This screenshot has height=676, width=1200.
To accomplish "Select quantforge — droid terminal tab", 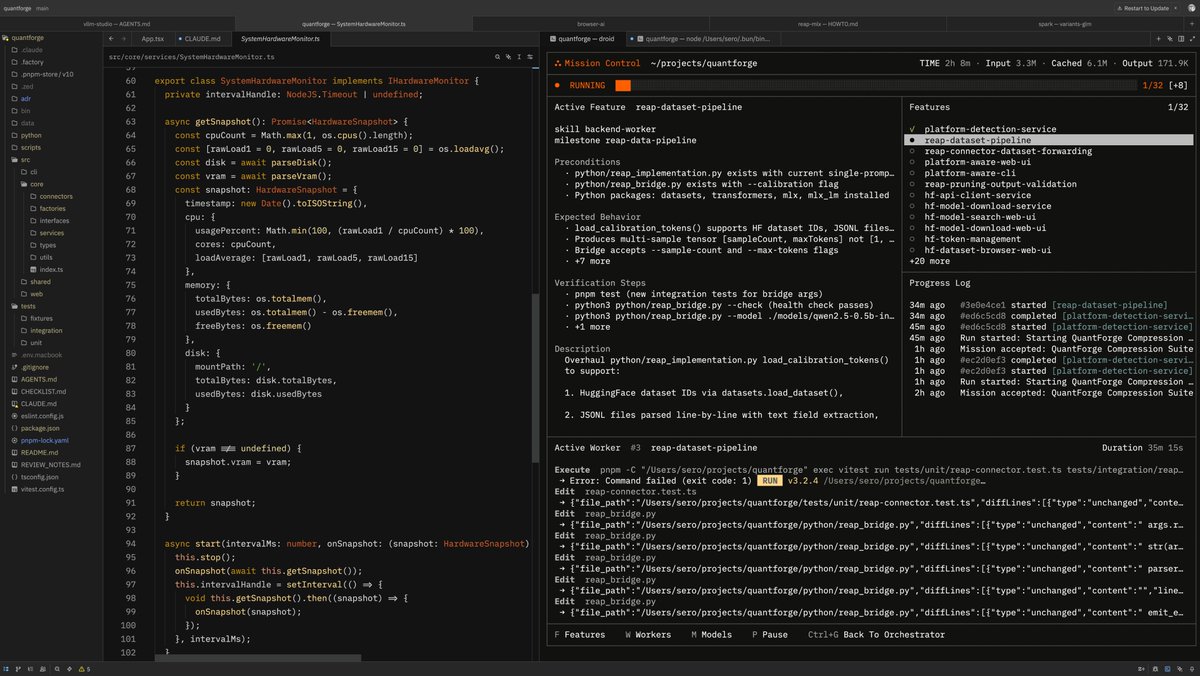I will [585, 39].
